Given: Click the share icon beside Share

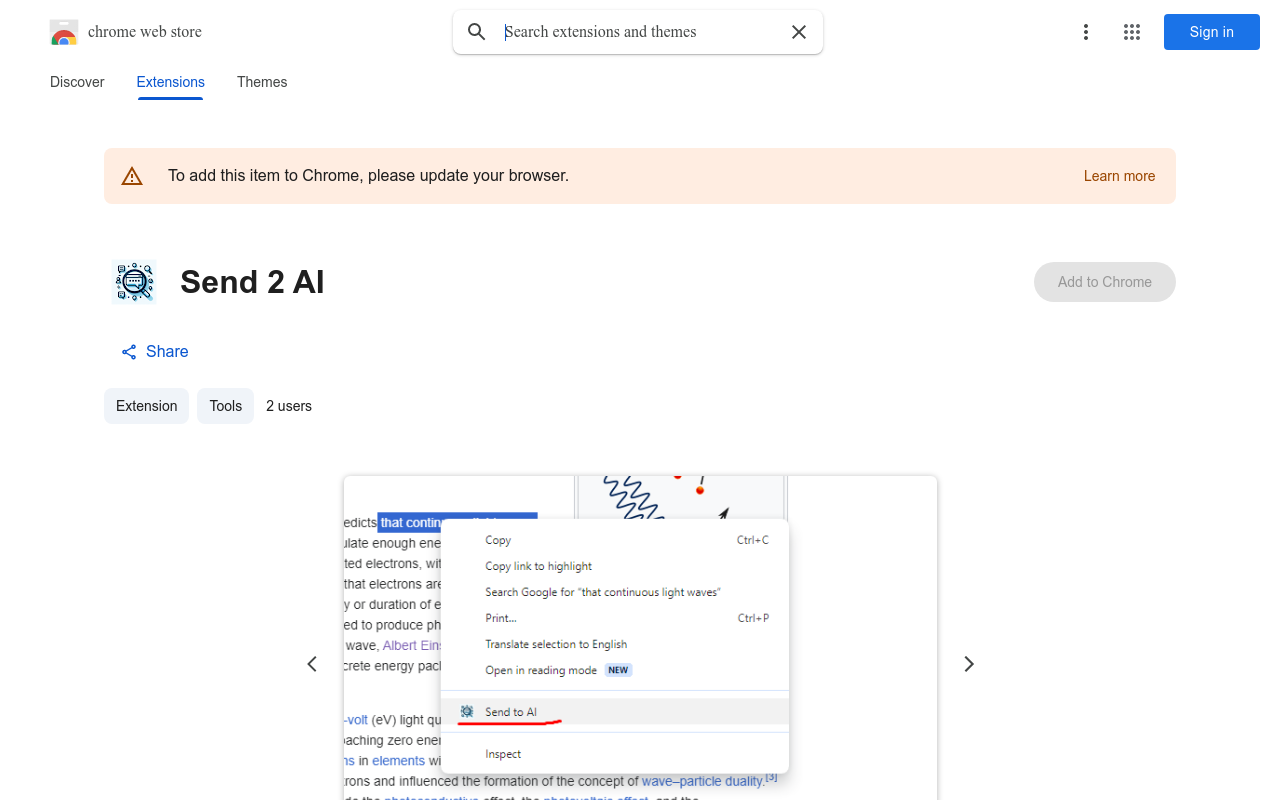Looking at the screenshot, I should [x=129, y=352].
